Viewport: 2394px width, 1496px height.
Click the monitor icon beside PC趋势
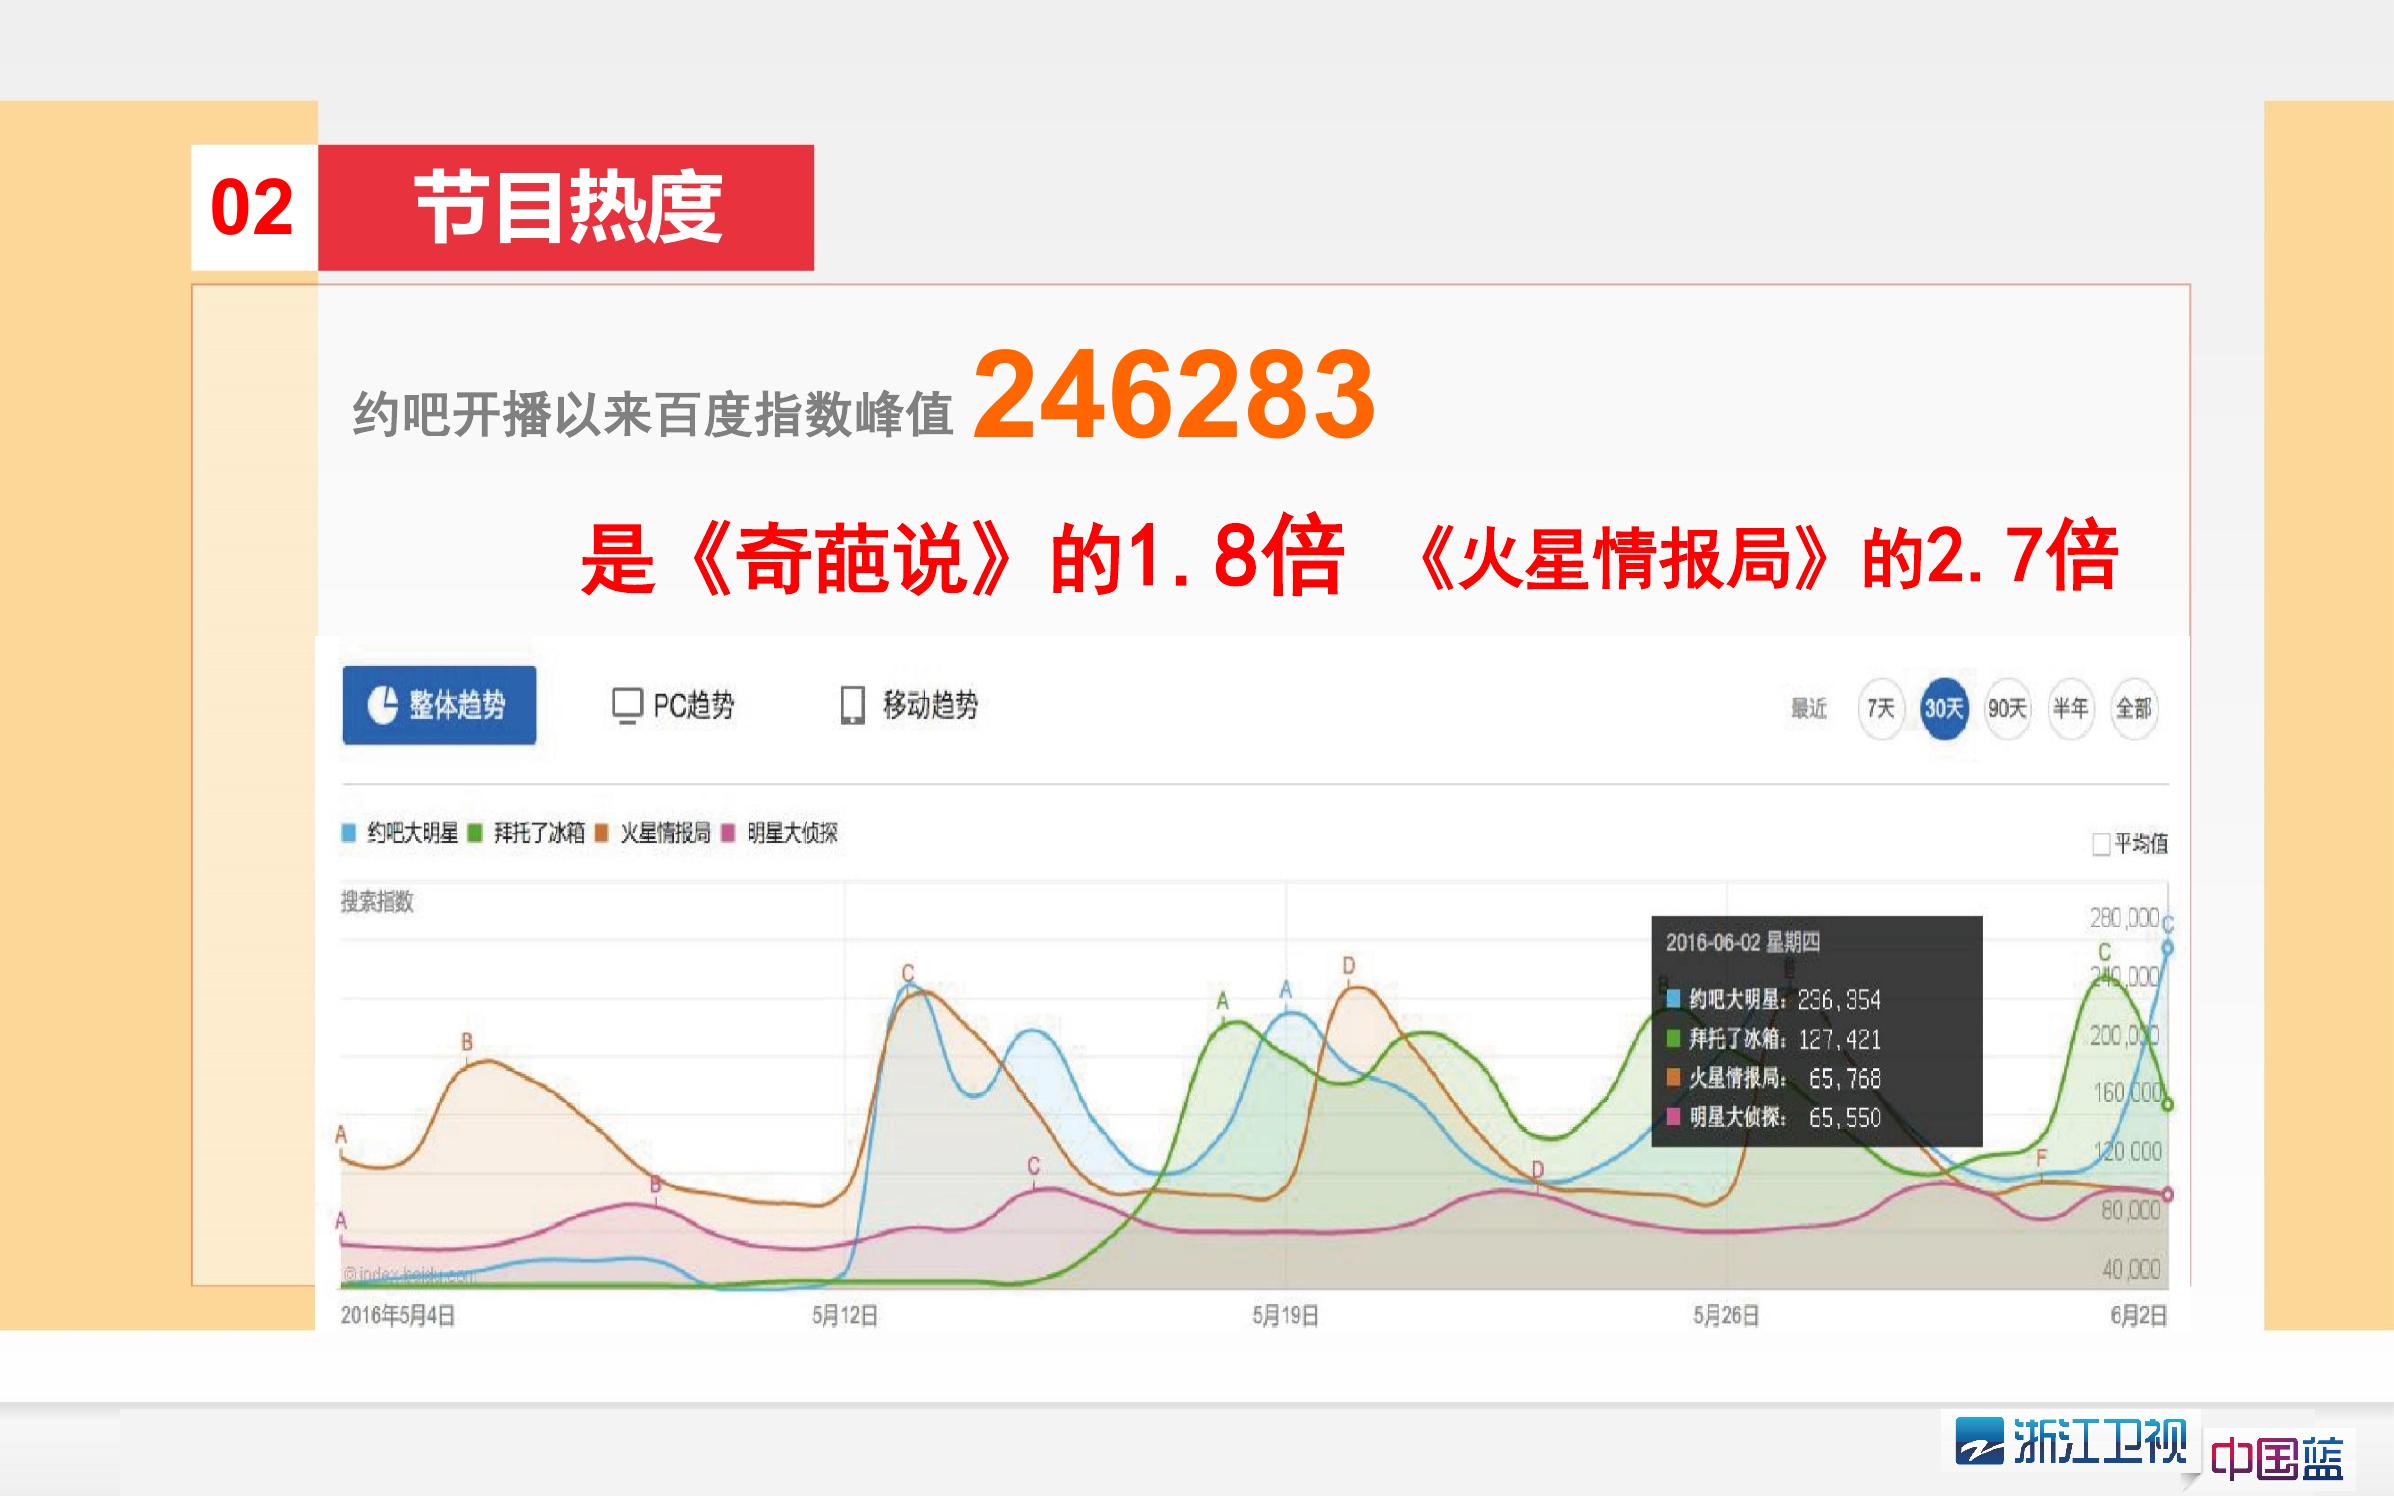[627, 706]
